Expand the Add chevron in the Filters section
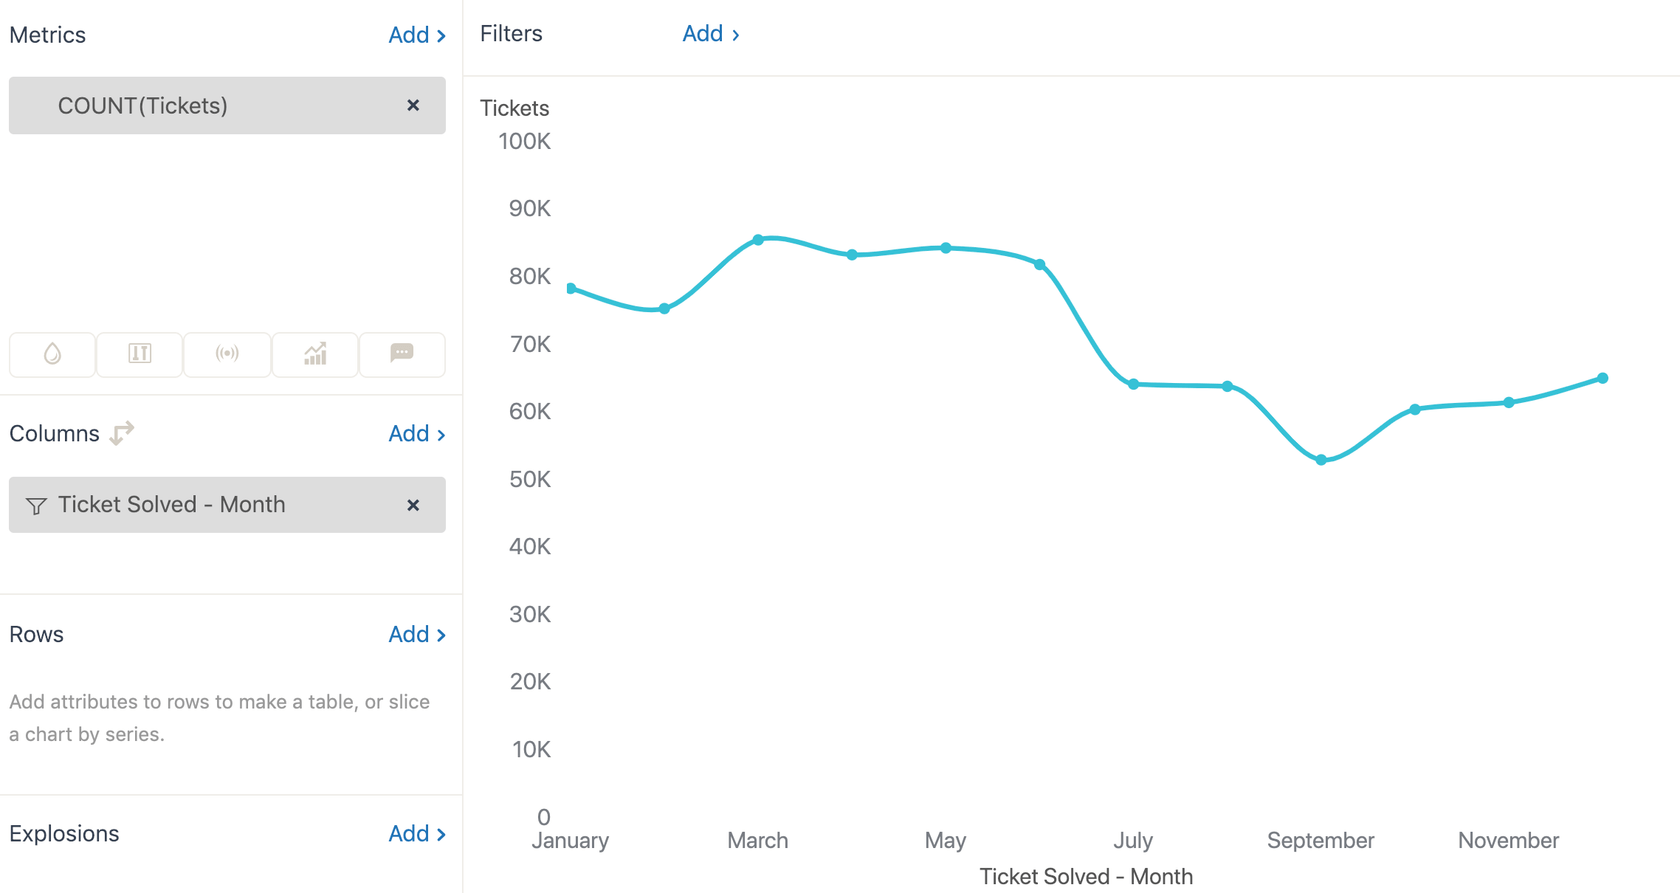 736,33
